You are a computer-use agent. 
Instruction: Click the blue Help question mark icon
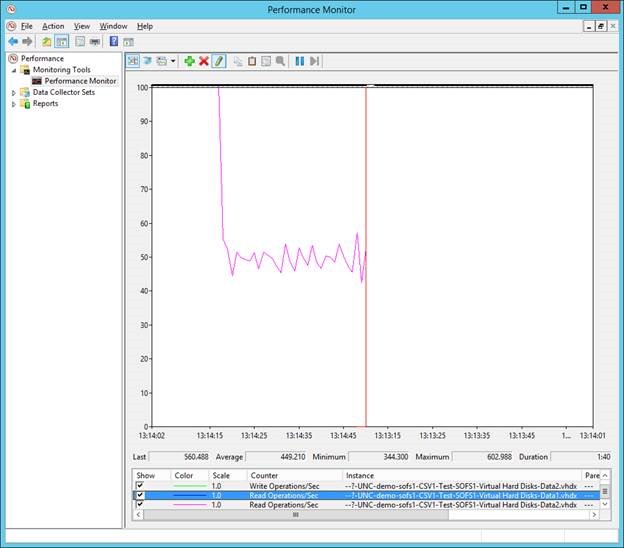(113, 42)
